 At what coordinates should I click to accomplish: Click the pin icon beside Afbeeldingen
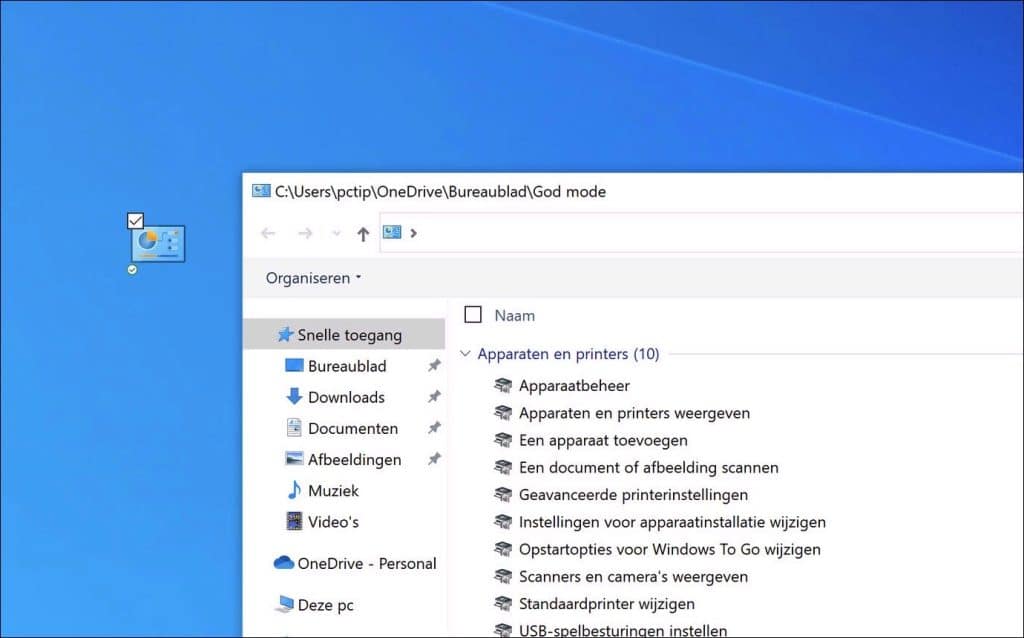click(x=434, y=459)
